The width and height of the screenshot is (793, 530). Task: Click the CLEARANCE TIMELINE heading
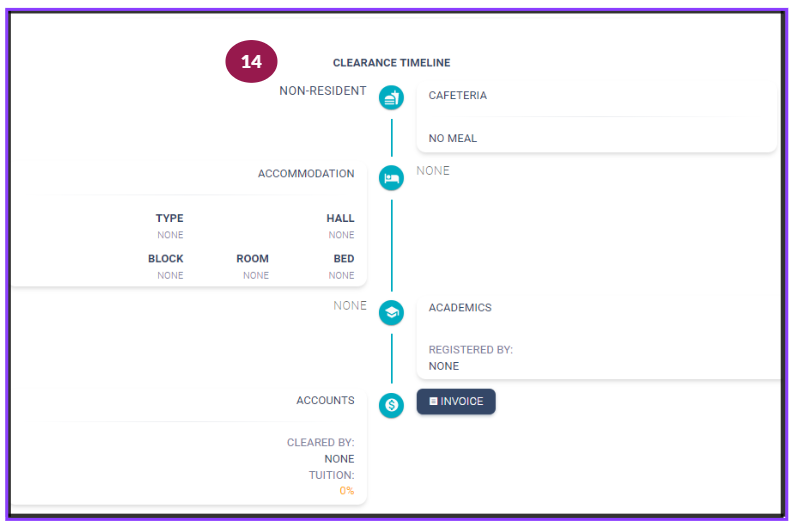coord(391,63)
